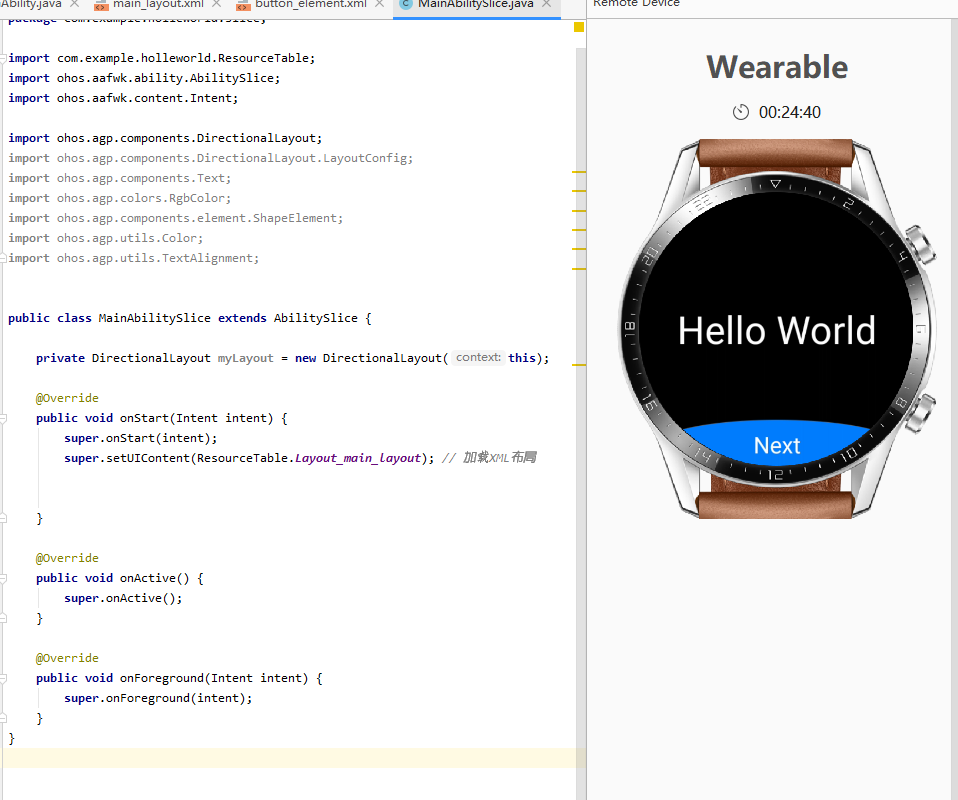Click the unused import ohos.agp.colors.RgbColor line
The image size is (958, 800).
(120, 198)
